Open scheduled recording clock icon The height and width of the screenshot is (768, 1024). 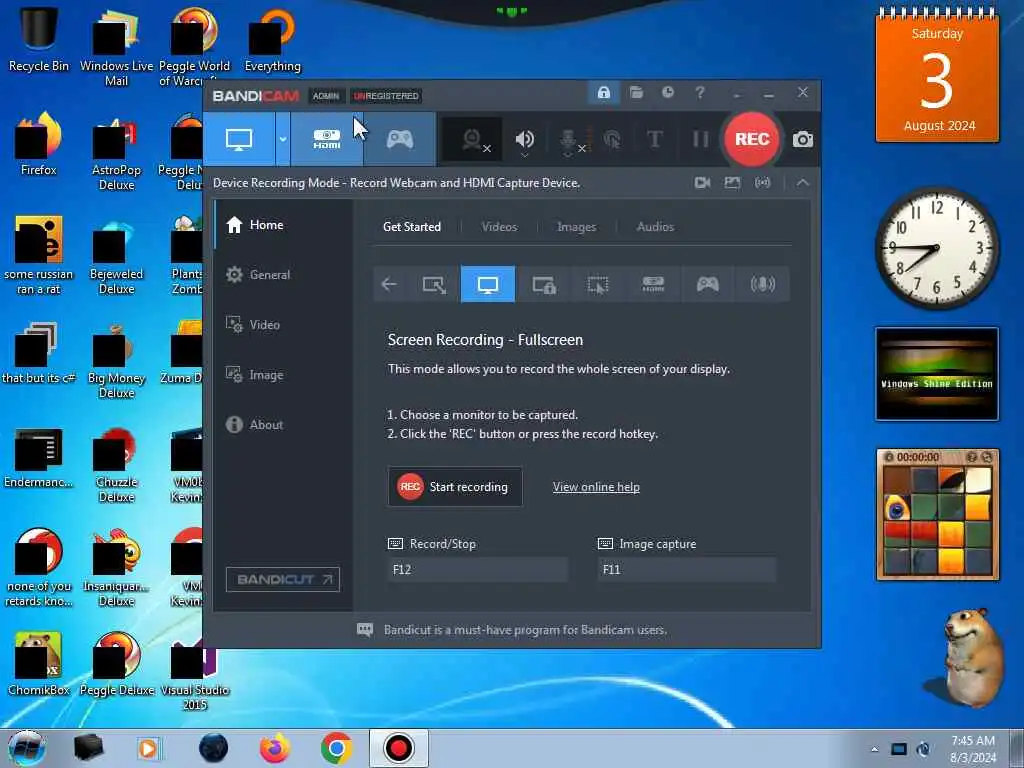click(667, 93)
